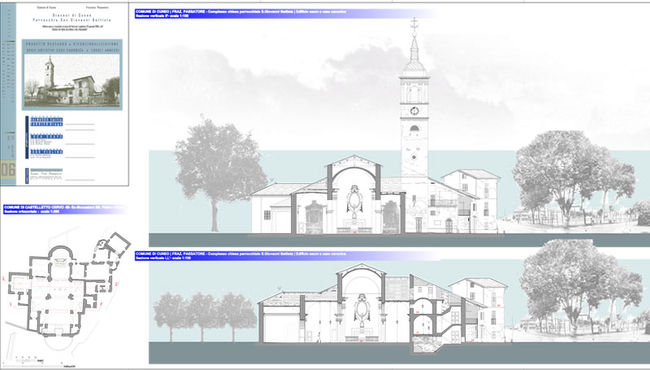Select the sheet number 06 label

point(8,170)
